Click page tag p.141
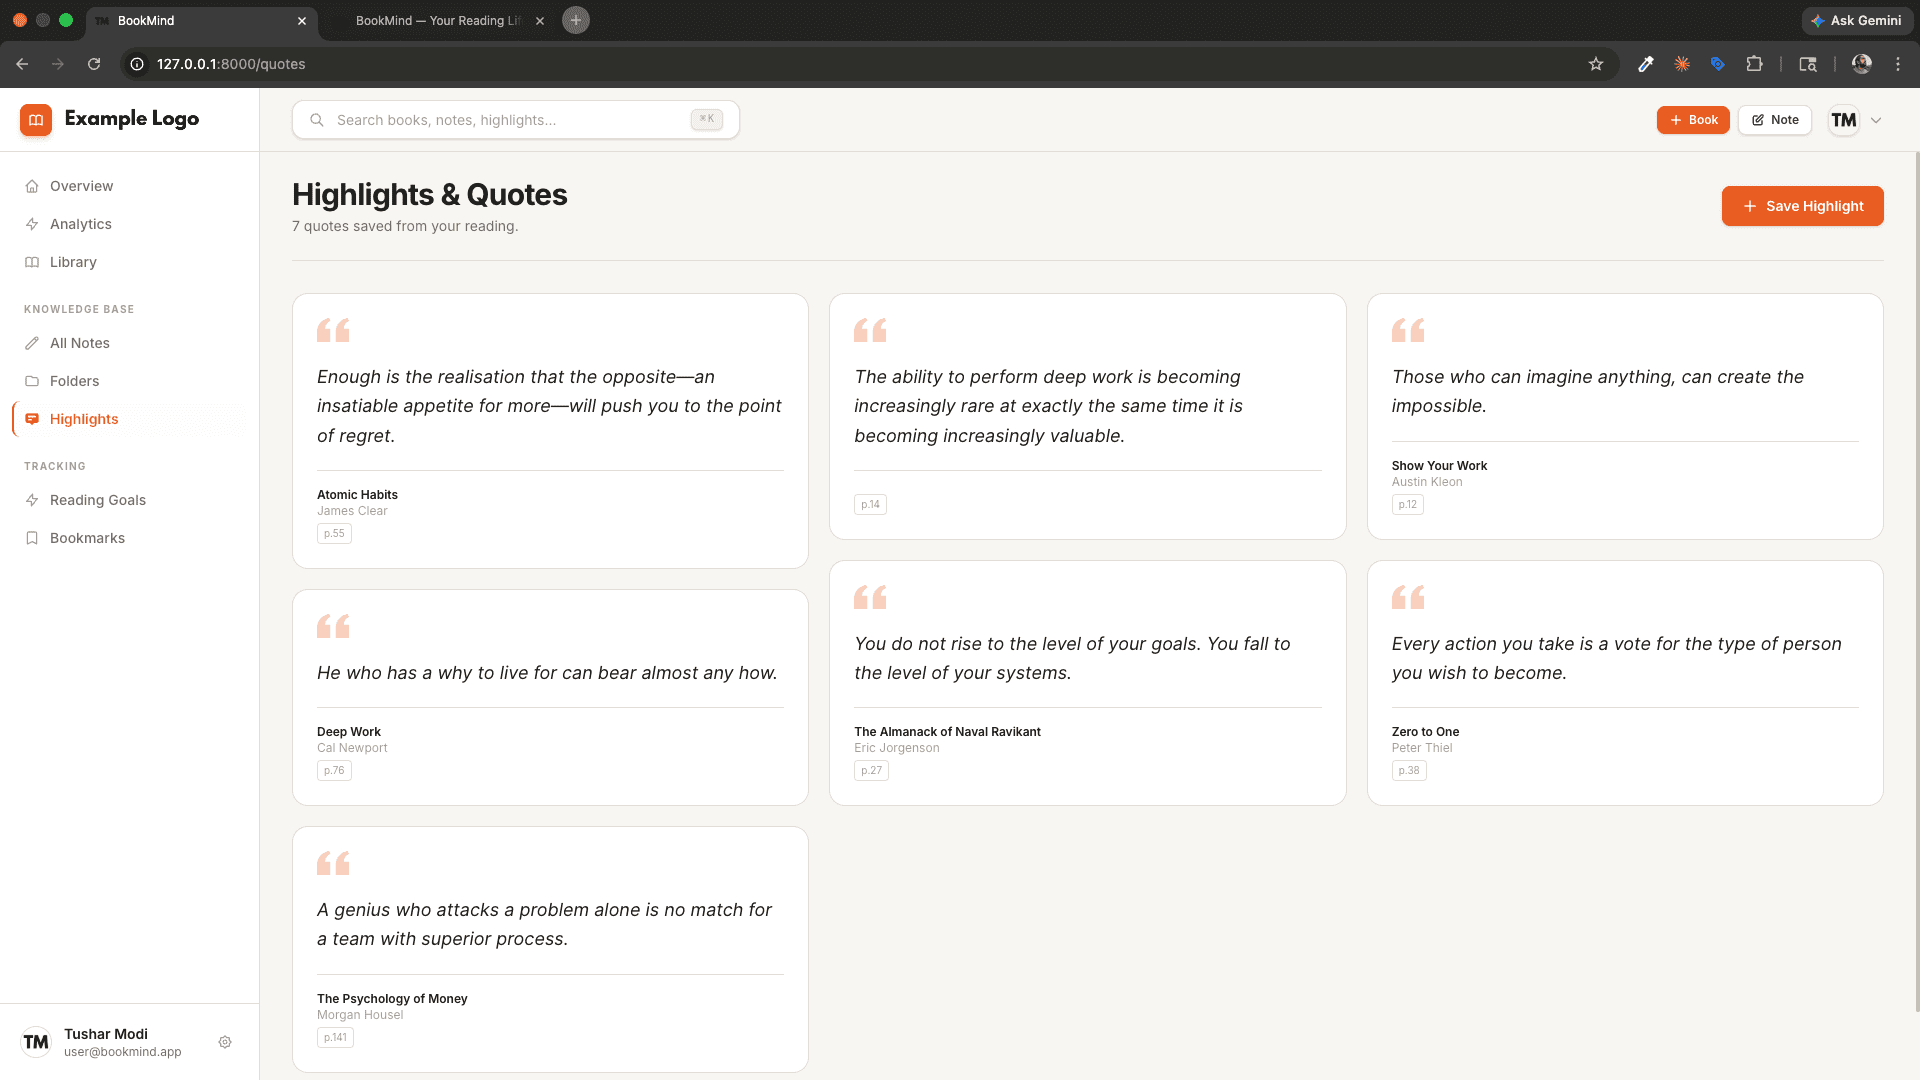 pos(335,1037)
